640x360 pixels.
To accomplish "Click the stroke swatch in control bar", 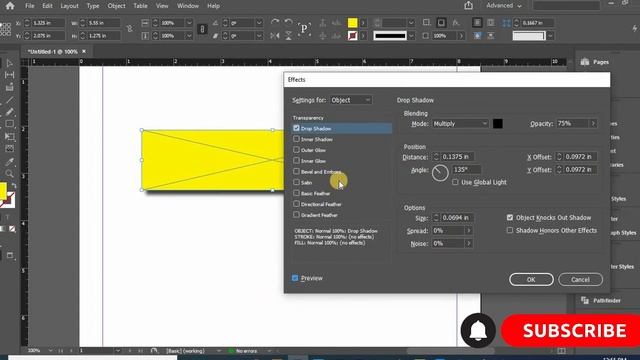I will 352,36.
